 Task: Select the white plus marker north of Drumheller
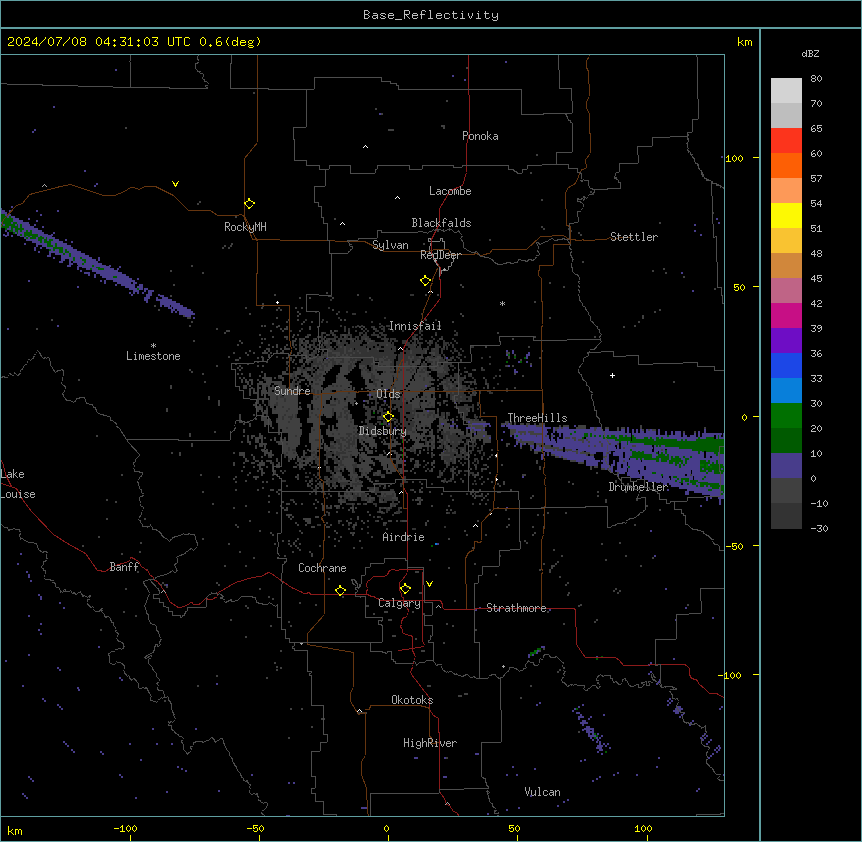pyautogui.click(x=612, y=375)
